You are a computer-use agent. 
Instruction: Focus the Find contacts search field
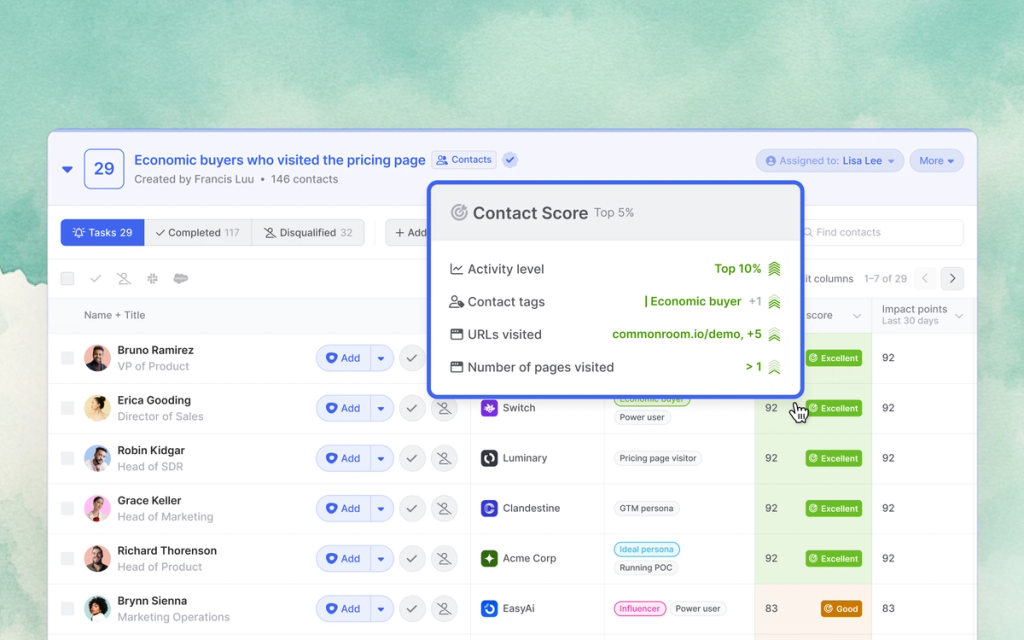(x=882, y=232)
